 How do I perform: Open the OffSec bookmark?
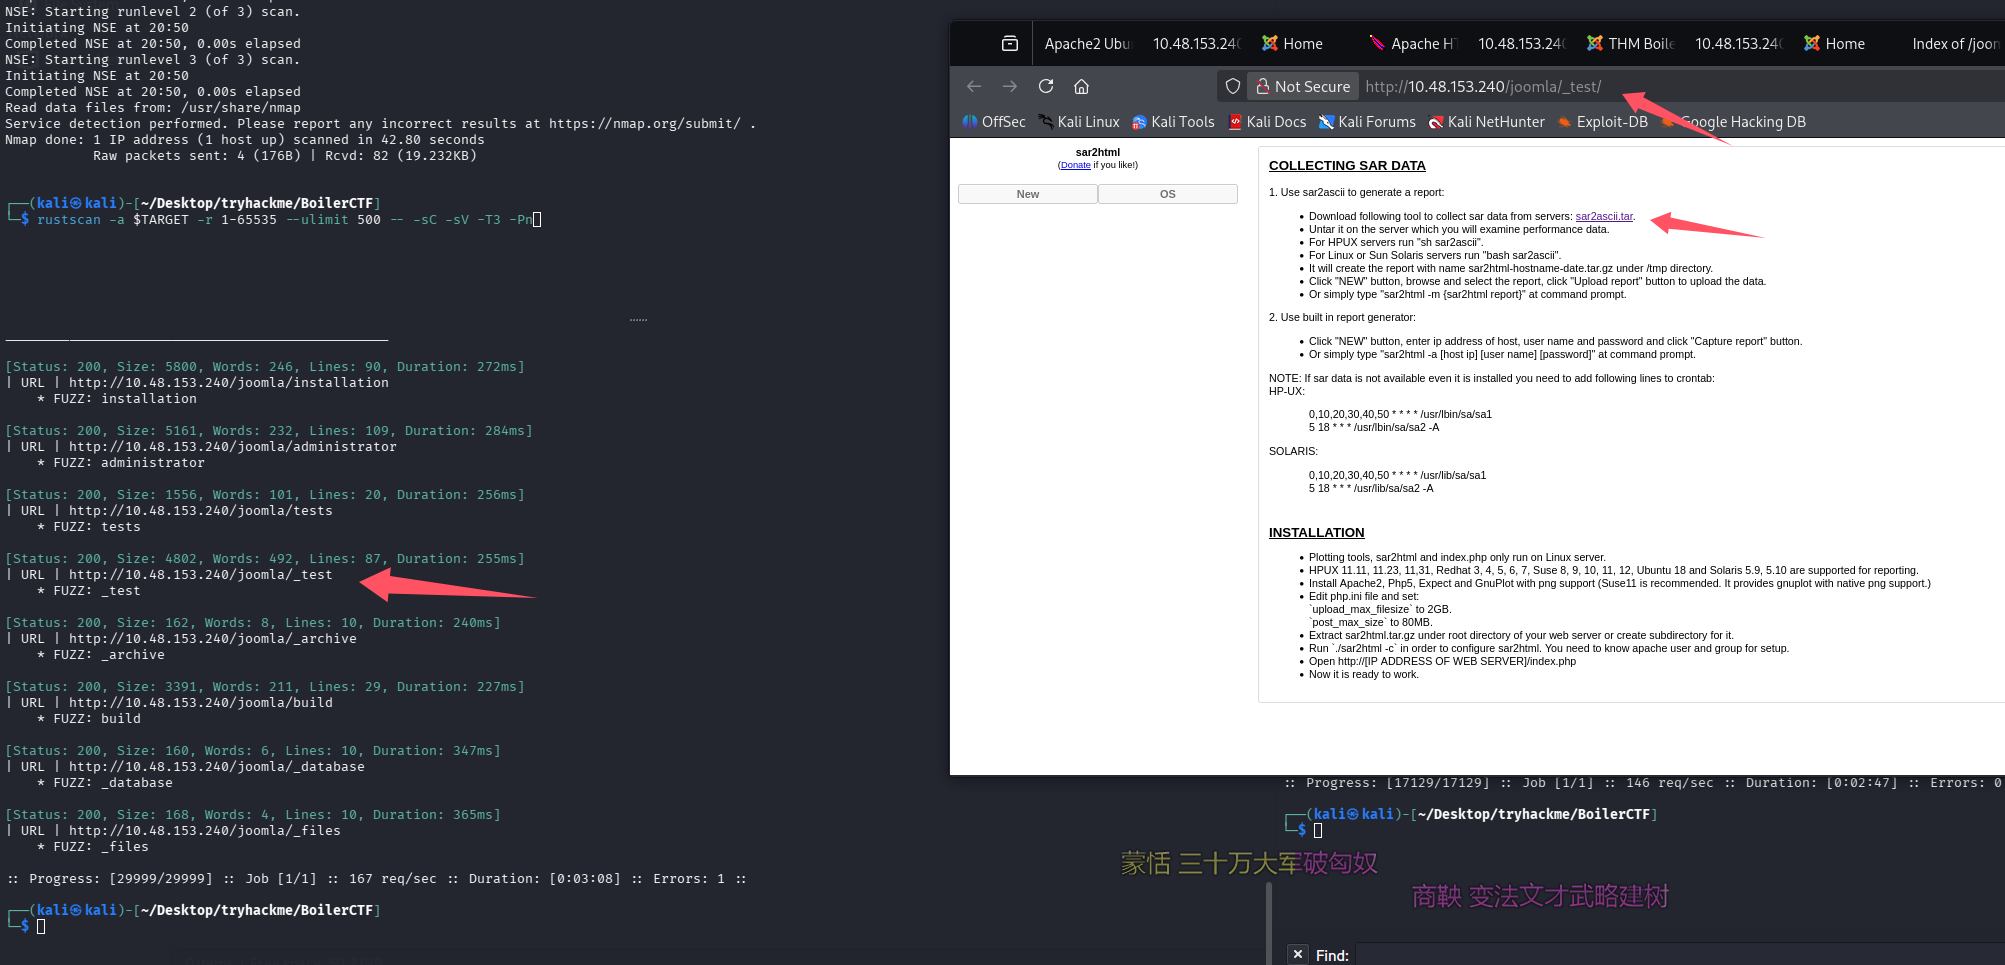pyautogui.click(x=994, y=122)
